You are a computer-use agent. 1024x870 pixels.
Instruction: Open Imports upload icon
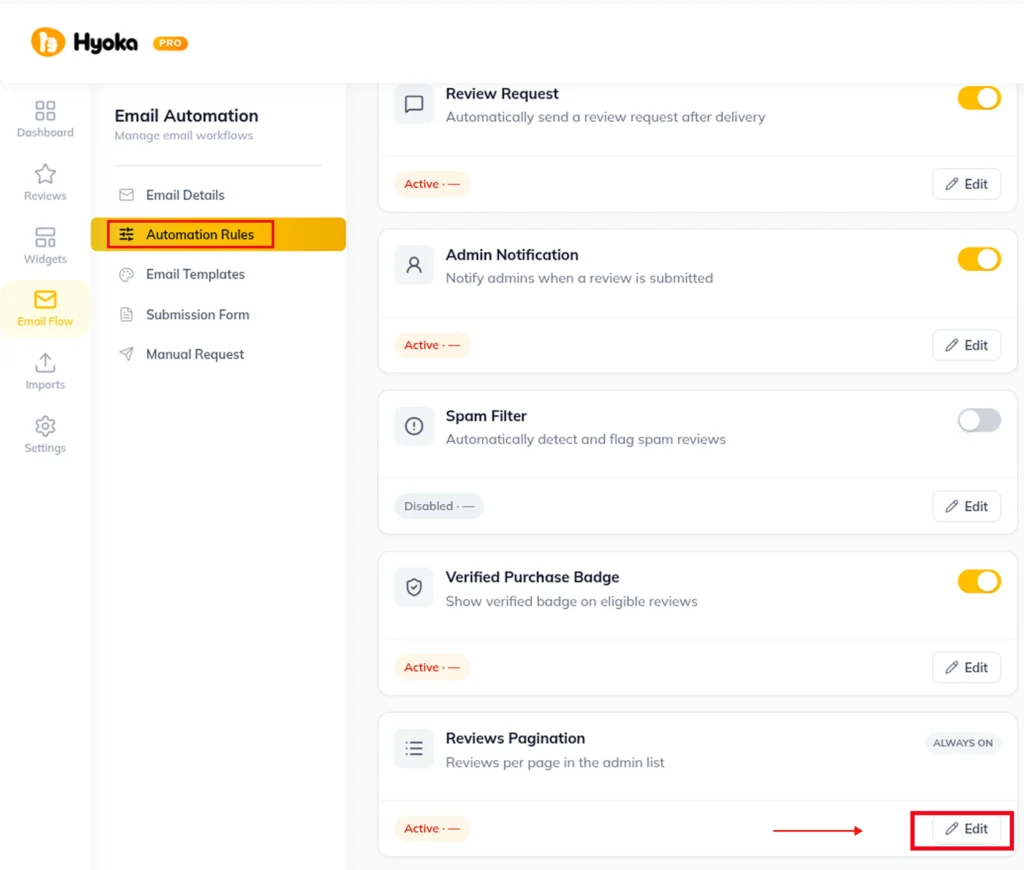point(45,363)
